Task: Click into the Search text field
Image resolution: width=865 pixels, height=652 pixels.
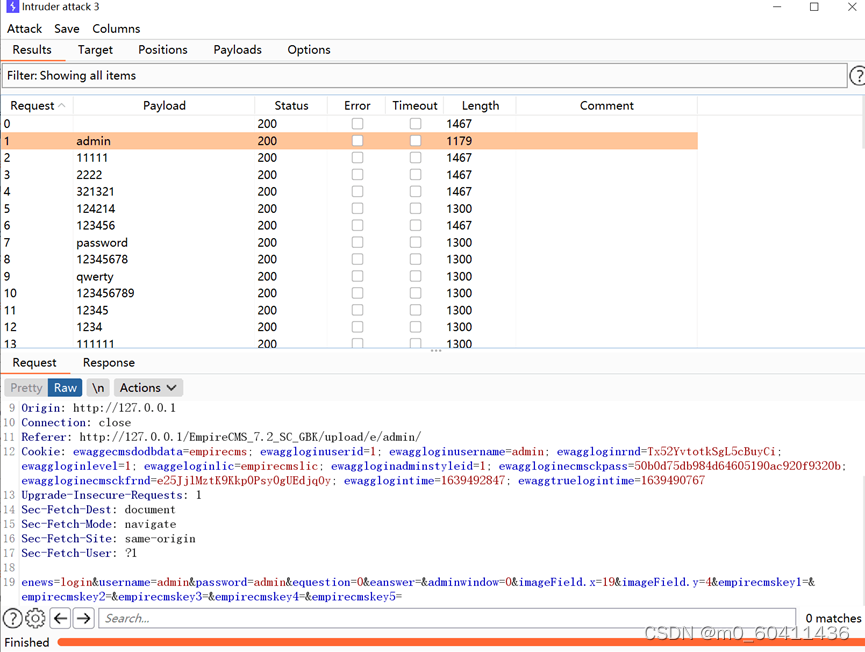Action: (x=447, y=618)
